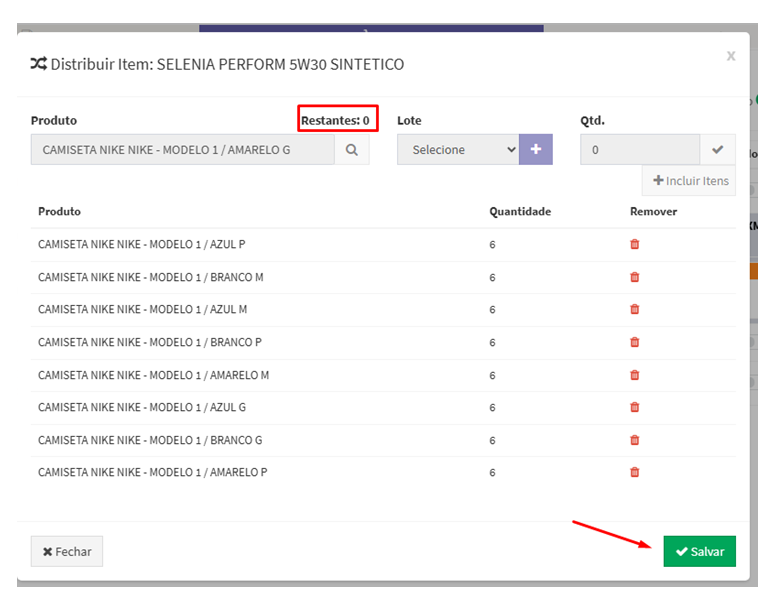Select the BRANCO G product name text
The height and width of the screenshot is (600, 772).
(x=150, y=440)
